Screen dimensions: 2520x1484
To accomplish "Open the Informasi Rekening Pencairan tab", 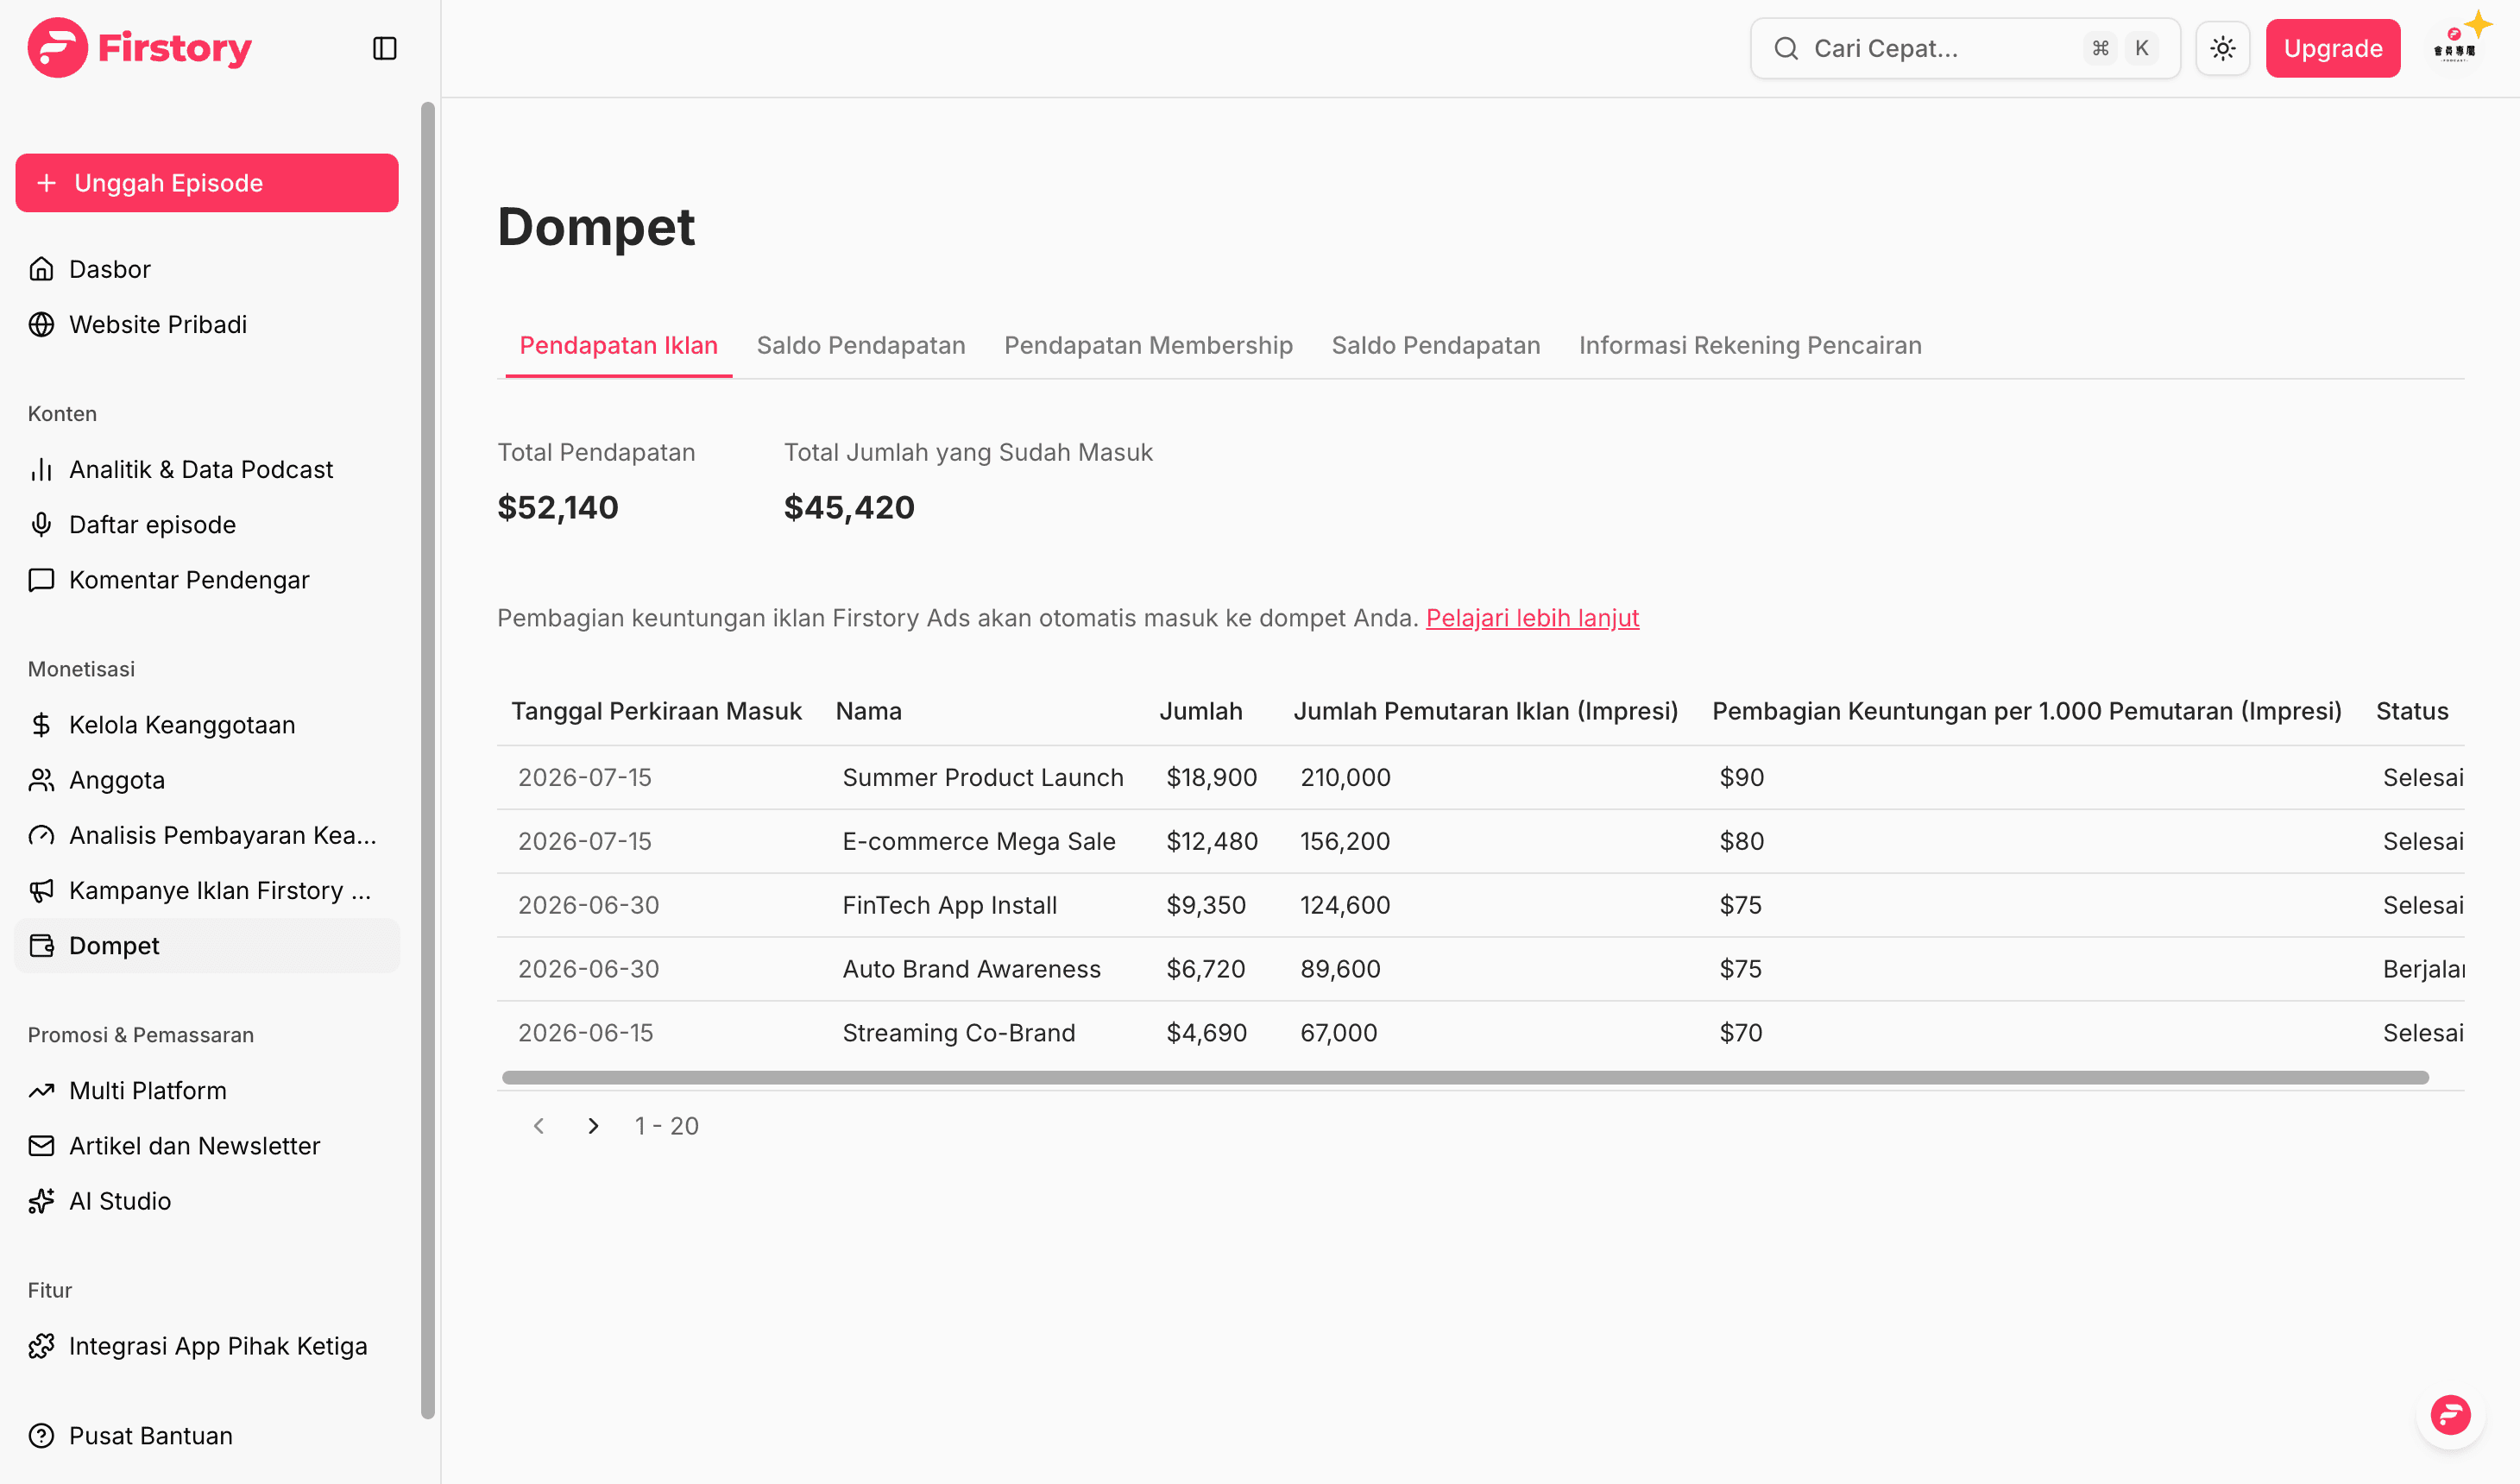I will click(1750, 345).
